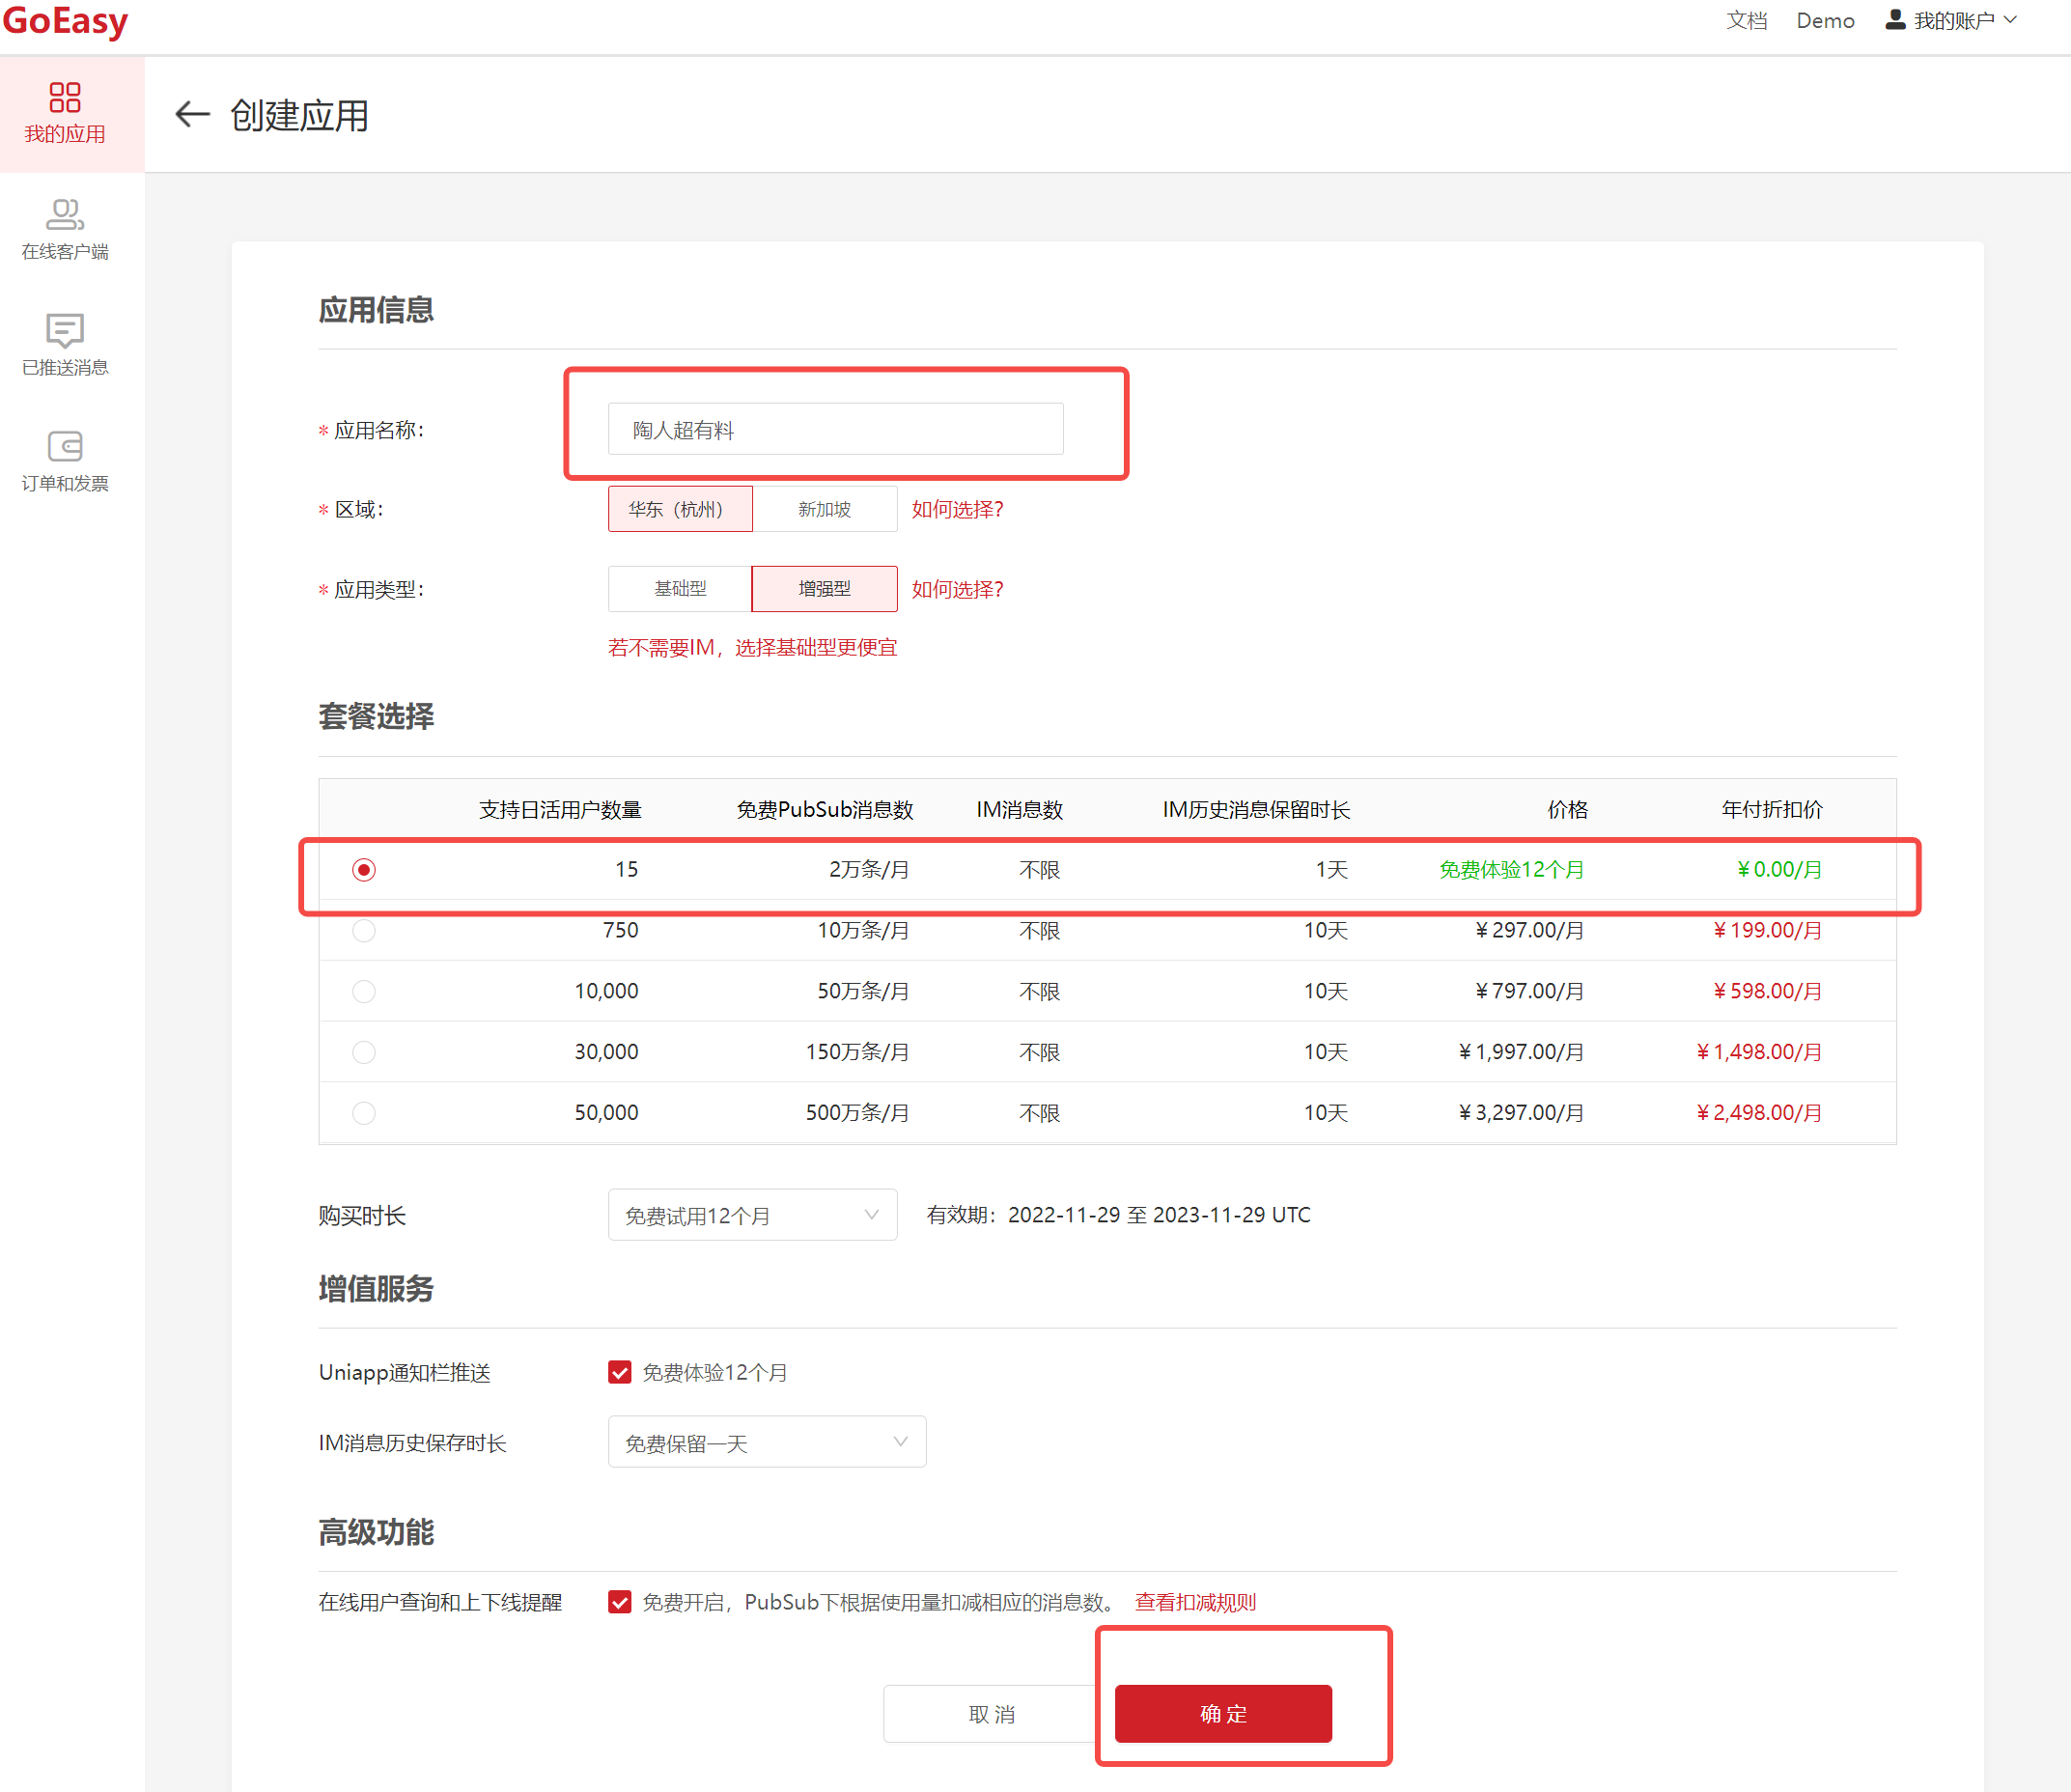Toggle the Uniapp通知栏推送 checkbox
This screenshot has width=2071, height=1792.
620,1372
